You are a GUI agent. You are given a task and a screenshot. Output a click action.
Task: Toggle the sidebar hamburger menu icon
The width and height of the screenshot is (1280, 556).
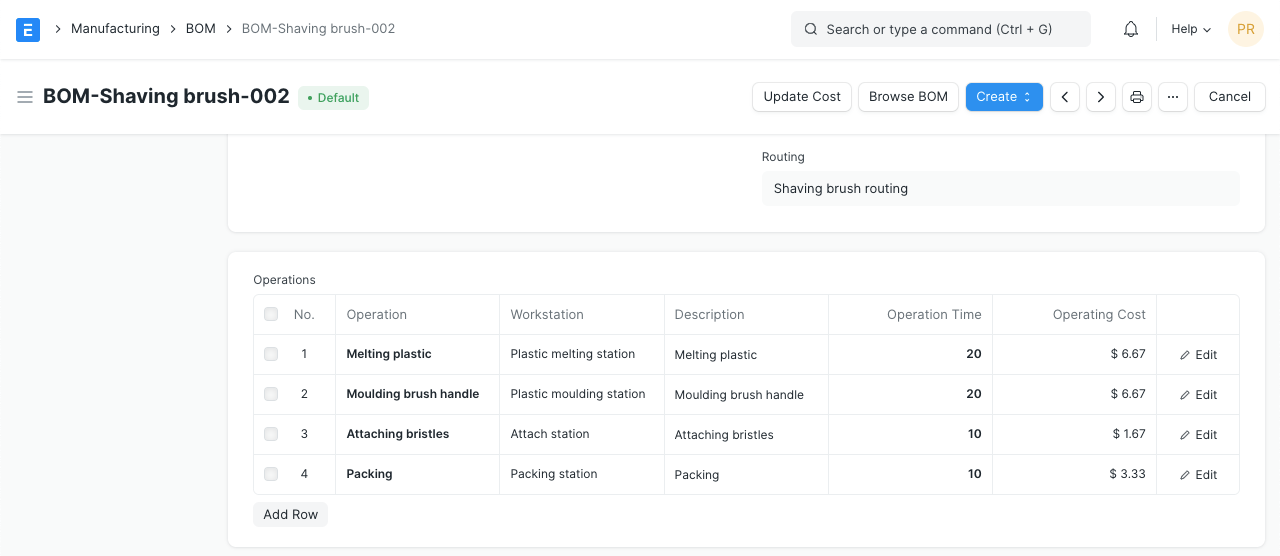point(25,97)
